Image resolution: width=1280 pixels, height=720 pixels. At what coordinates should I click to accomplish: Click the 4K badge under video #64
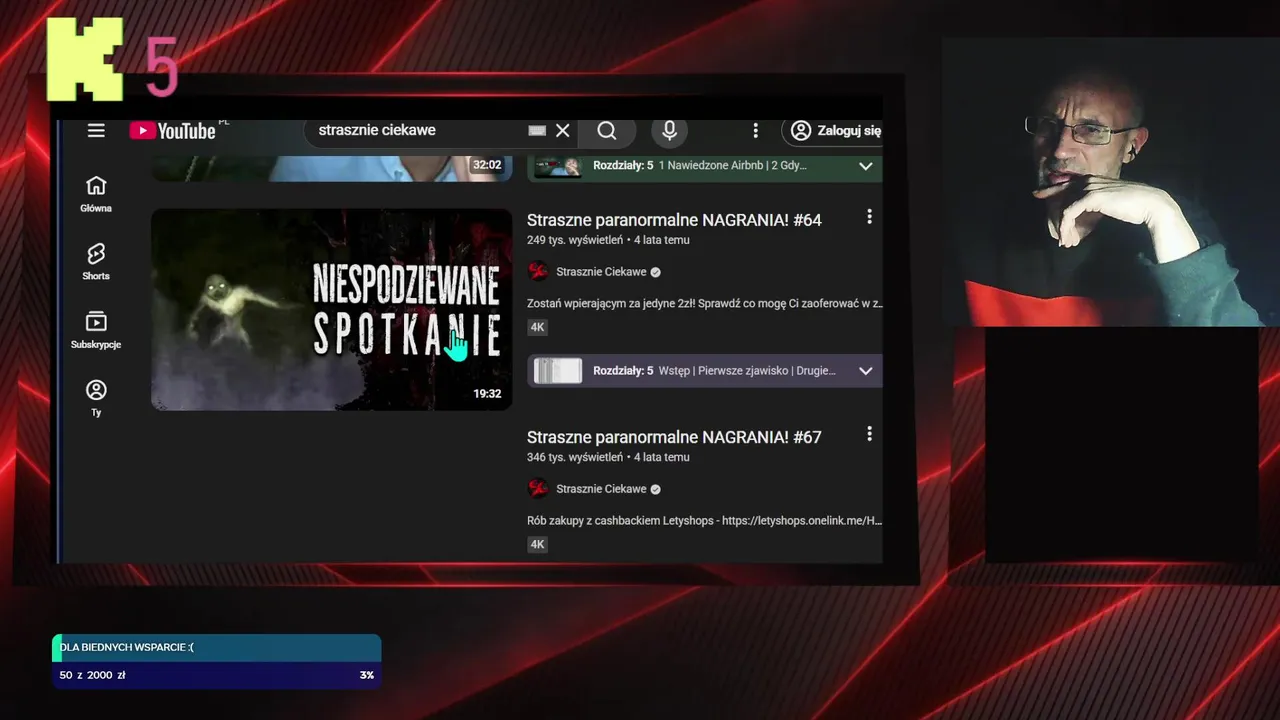tap(538, 327)
